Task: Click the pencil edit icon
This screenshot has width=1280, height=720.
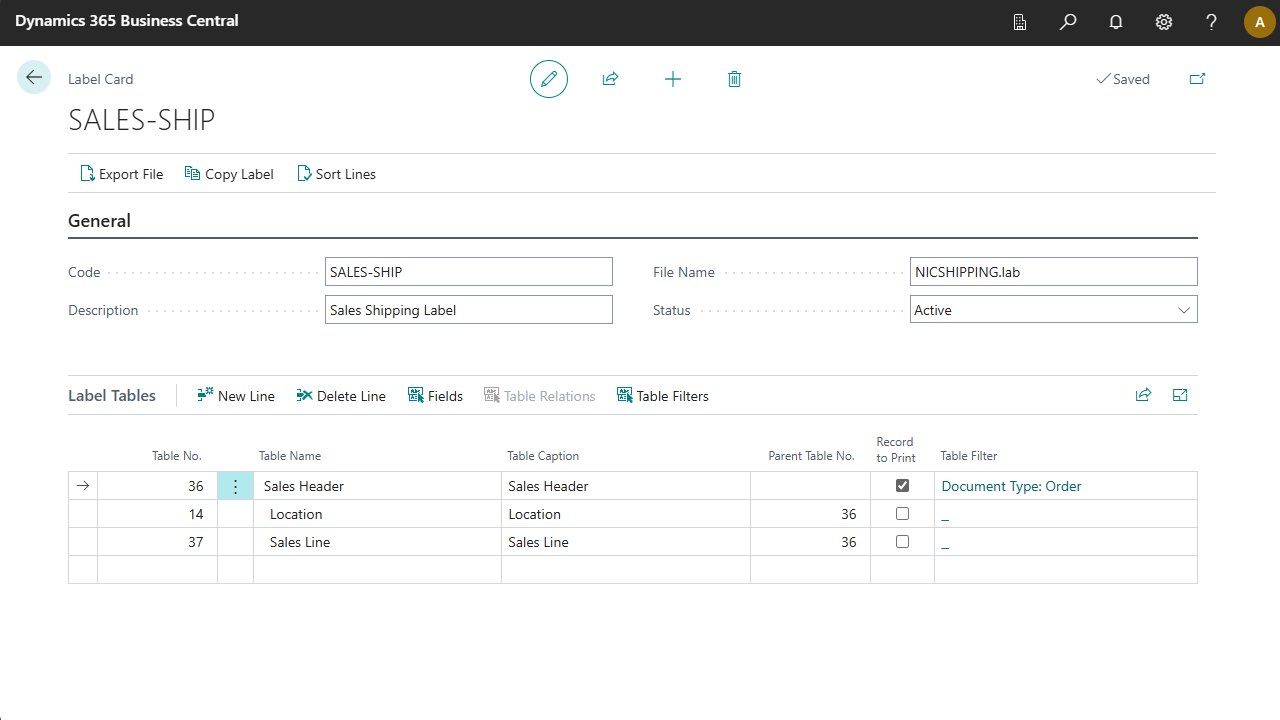Action: (x=548, y=79)
